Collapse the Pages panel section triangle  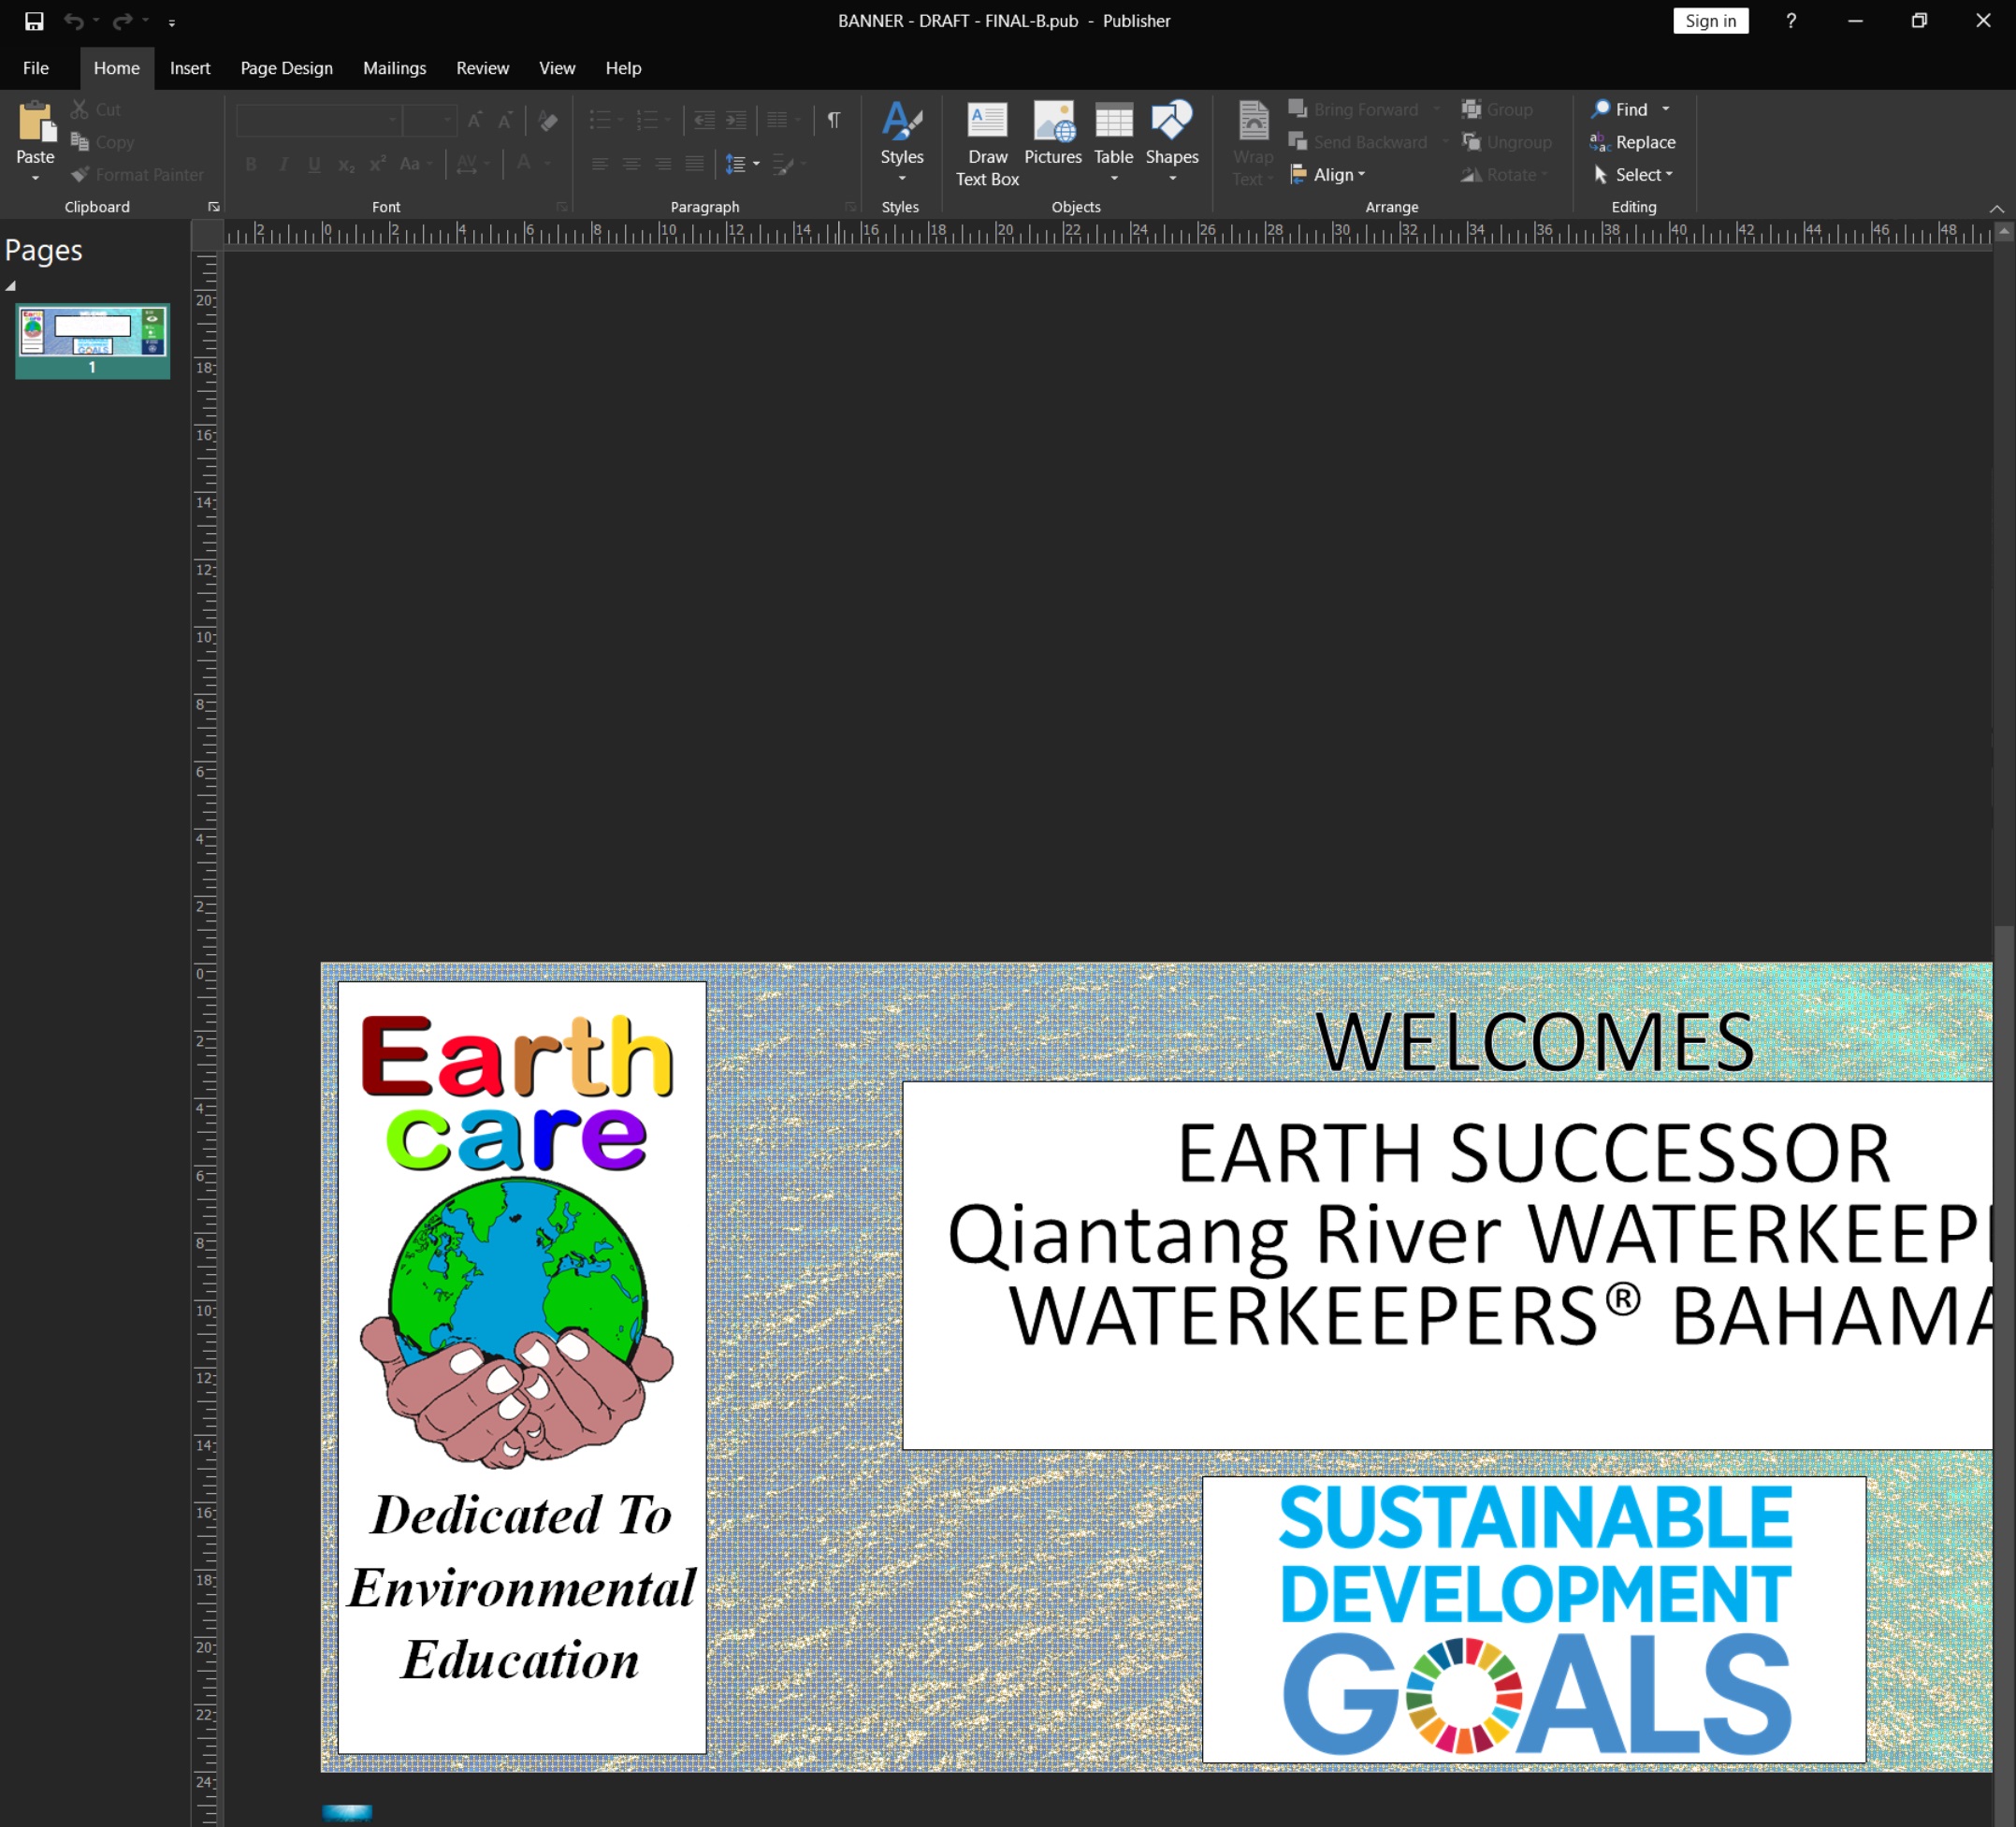(11, 286)
